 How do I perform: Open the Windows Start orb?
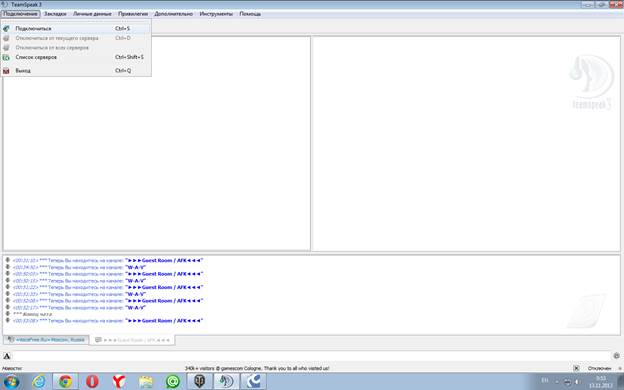coord(11,382)
